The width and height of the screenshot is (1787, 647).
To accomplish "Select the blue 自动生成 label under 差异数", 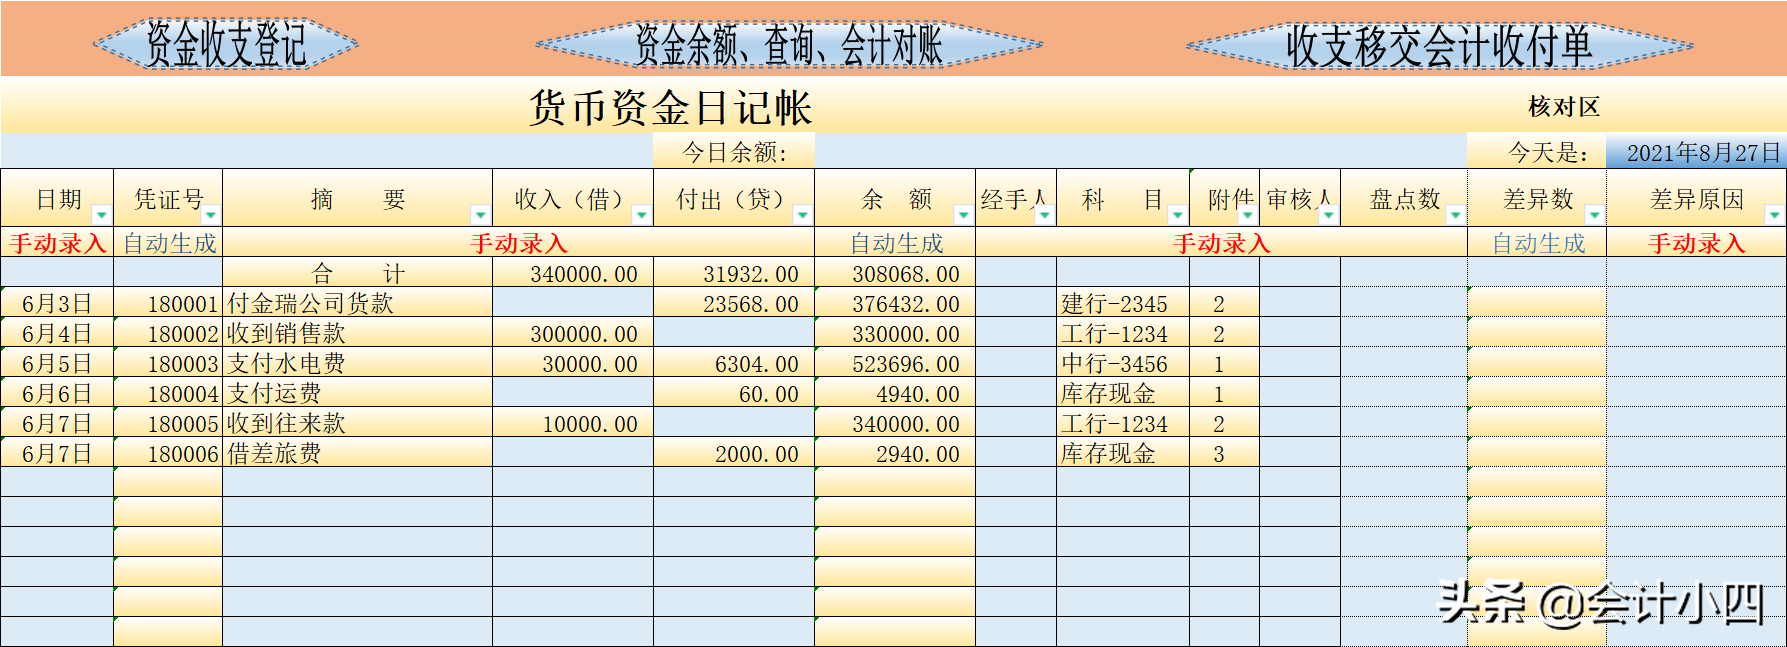I will (1538, 243).
